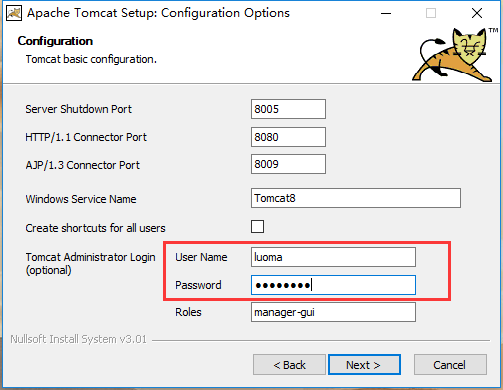Click the Tomcat Administrator Login label

click(90, 263)
